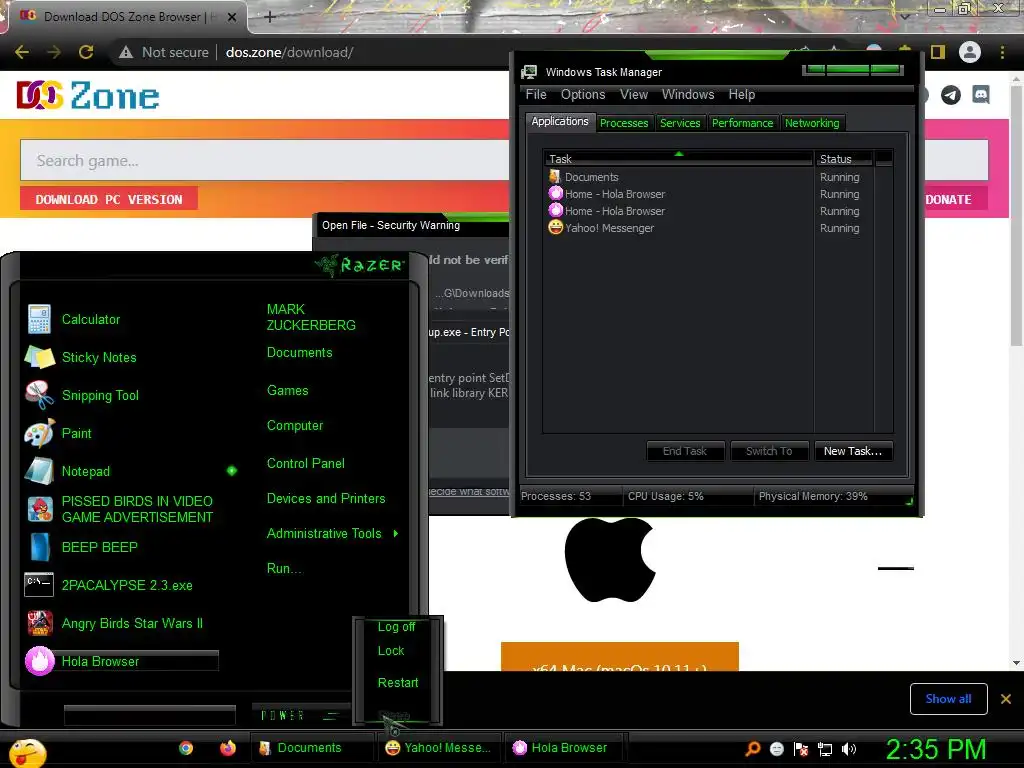Expand Administrative Tools submenu arrow
The width and height of the screenshot is (1024, 768).
coord(396,534)
